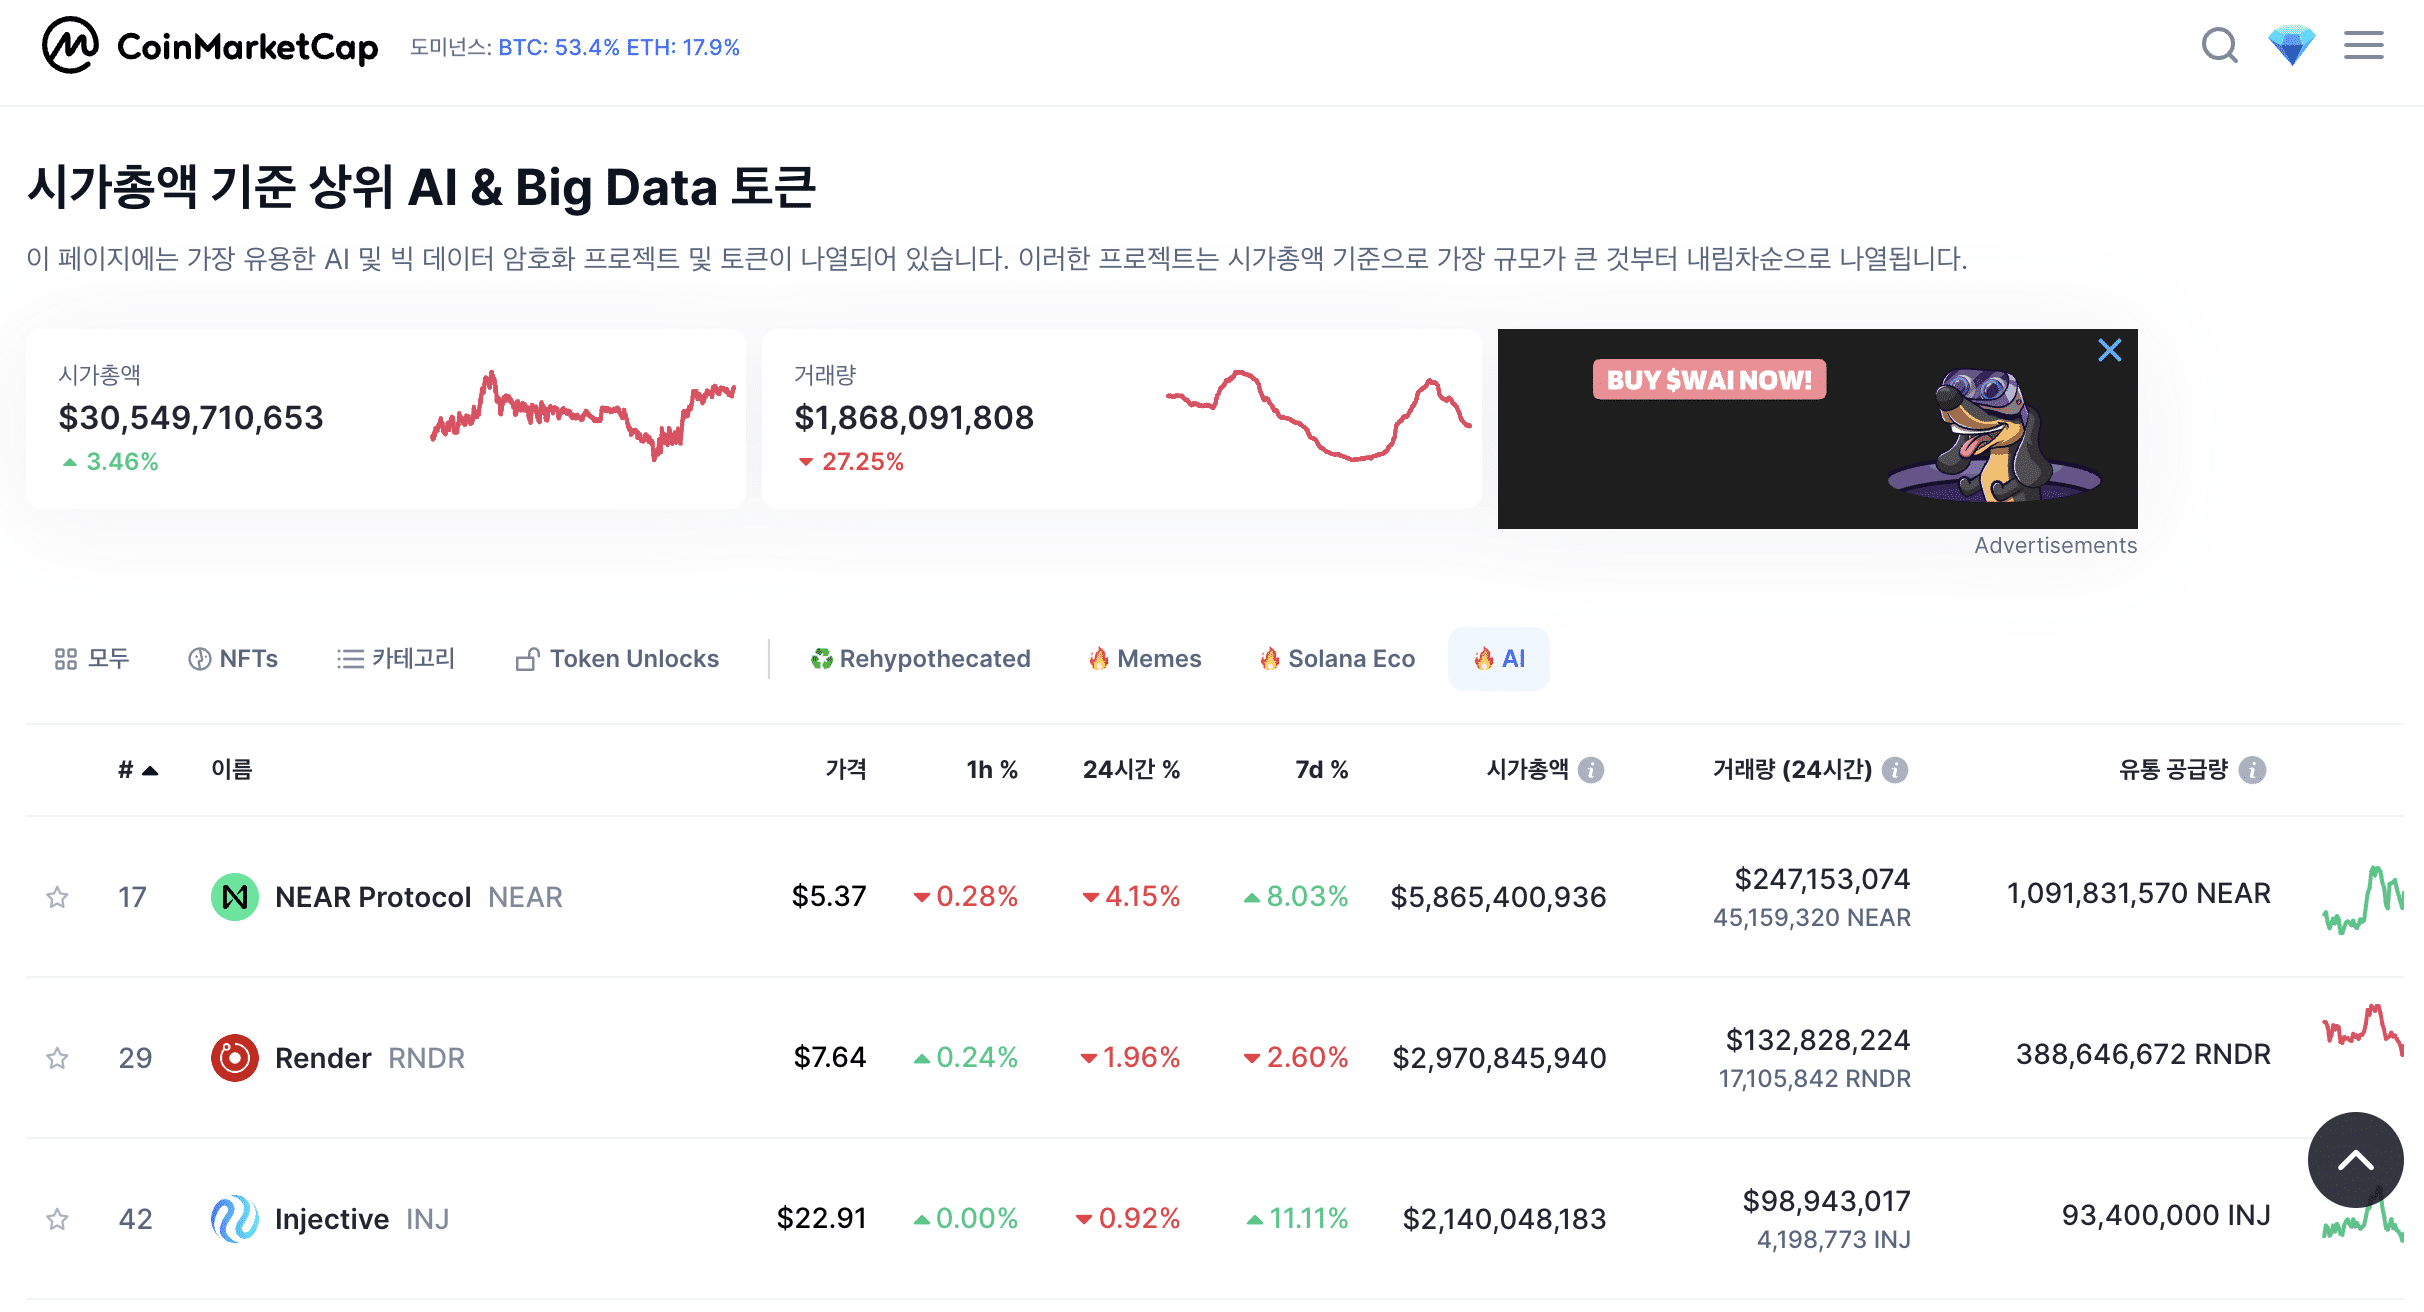Sort by 24시간 % column header

pos(1132,770)
